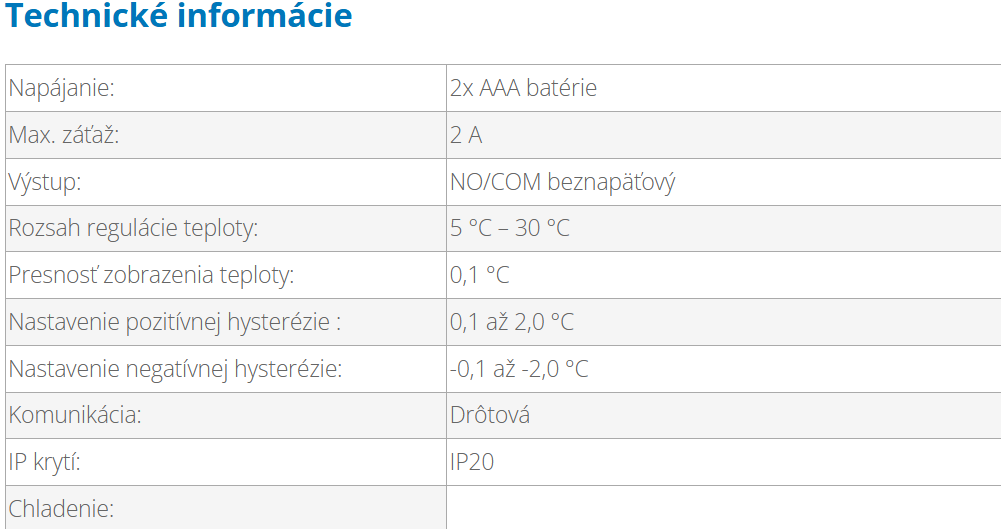Select Nastavenie pozitívnej hysterézie label
The width and height of the screenshot is (1001, 529).
coord(175,322)
